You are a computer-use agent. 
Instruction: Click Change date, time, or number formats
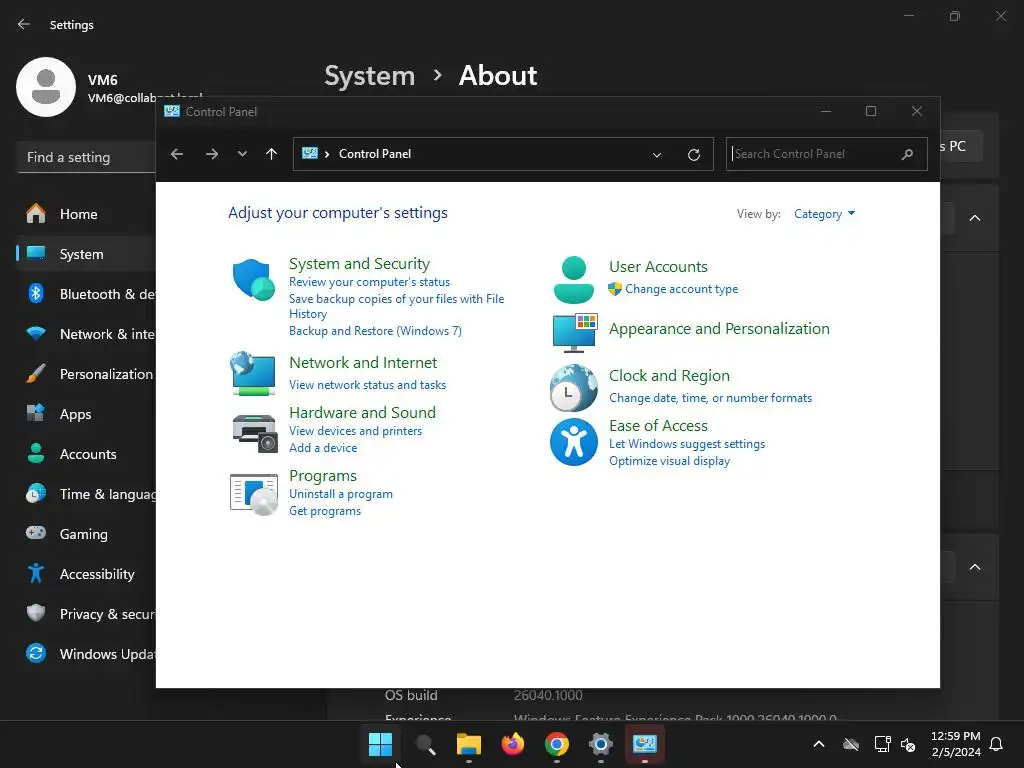[x=711, y=398]
